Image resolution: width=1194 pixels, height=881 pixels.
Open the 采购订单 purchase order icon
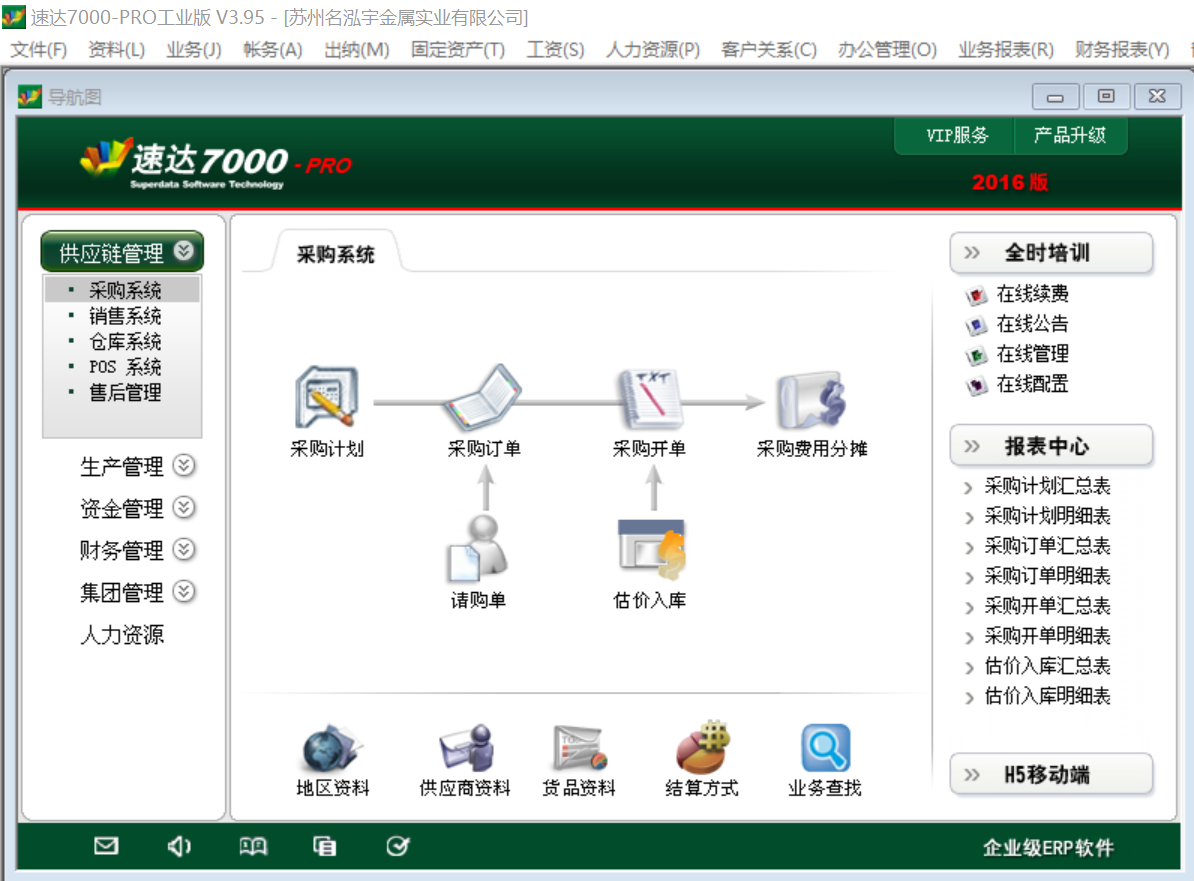(x=484, y=399)
